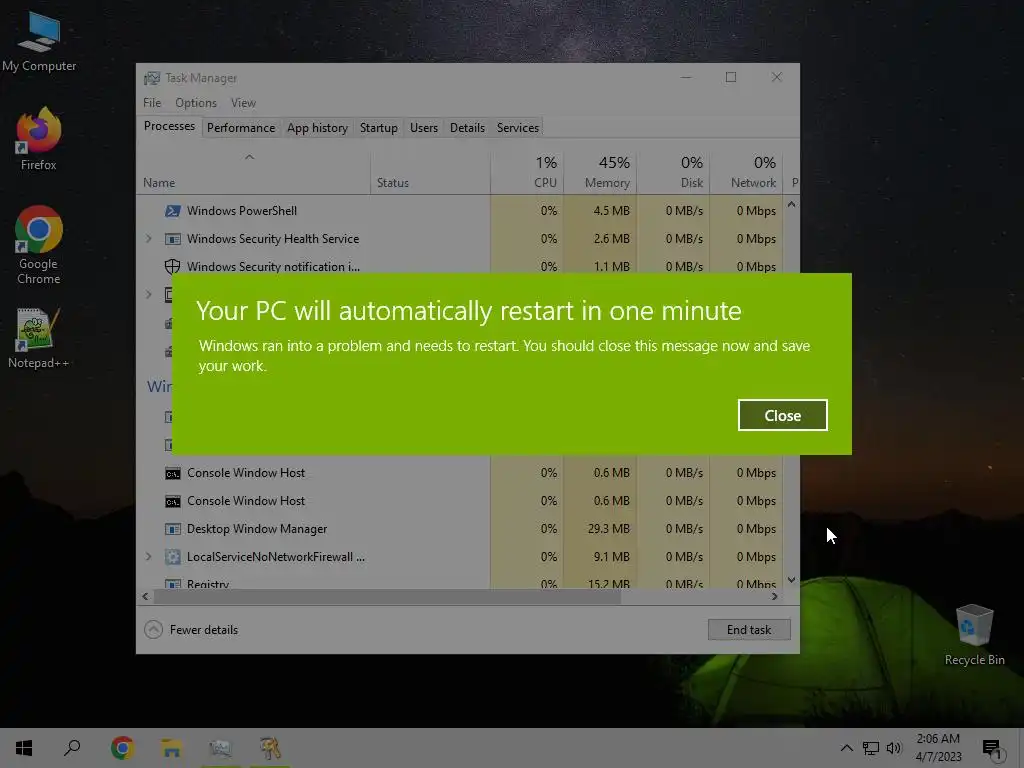Click Windows Security Health Service icon
The image size is (1024, 768).
coord(172,239)
